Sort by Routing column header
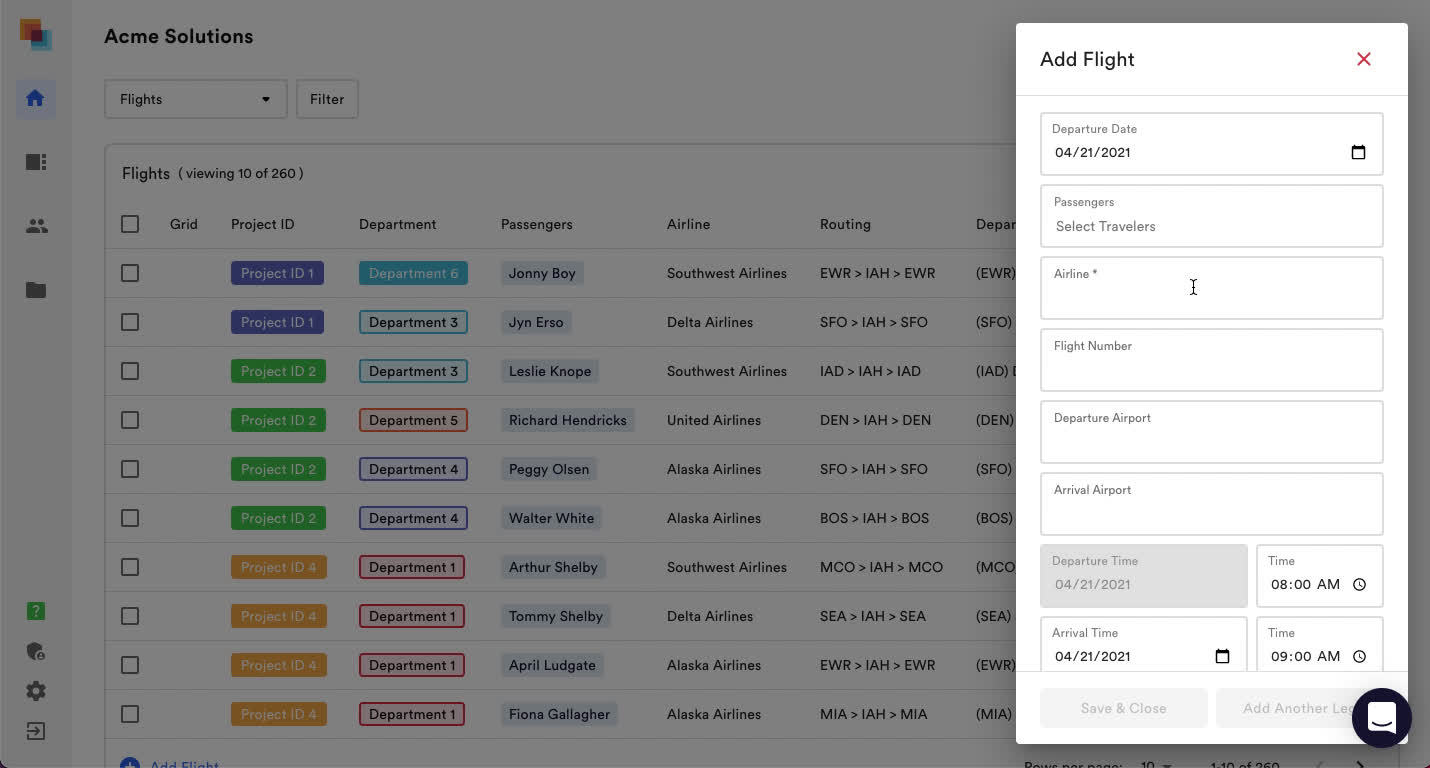Screen dimensions: 1430x768 click(x=845, y=224)
